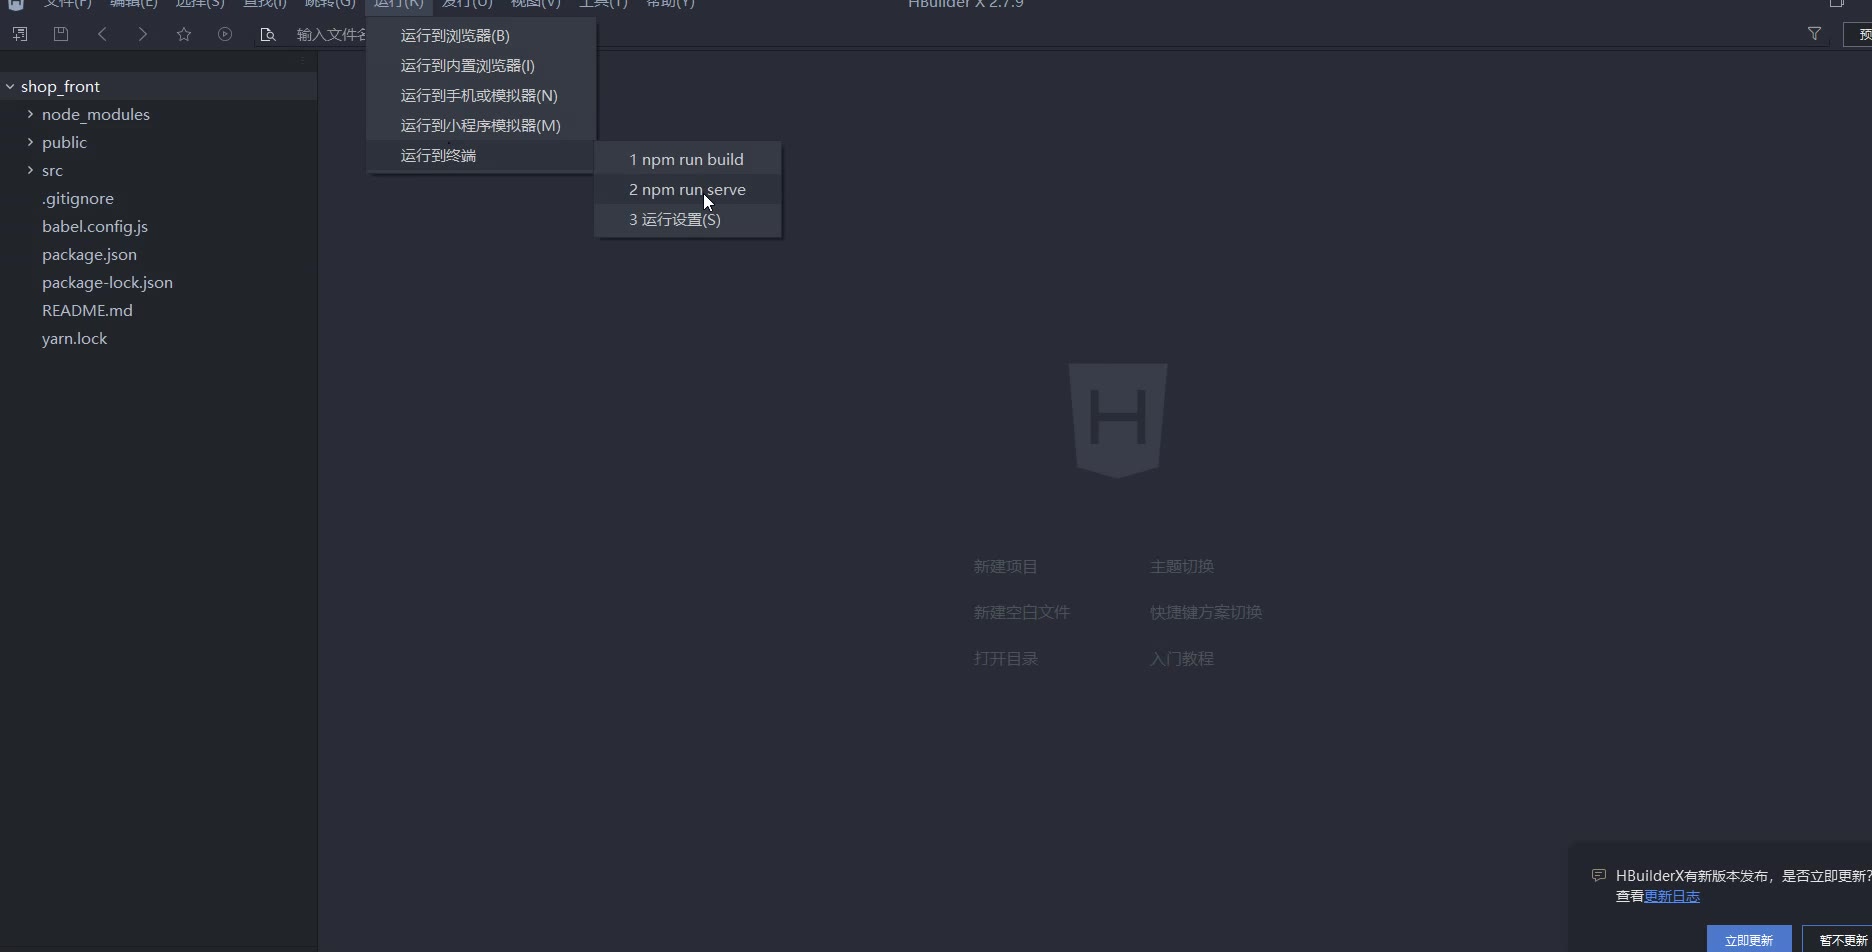The image size is (1872, 952).
Task: Click the file search magnifier icon
Action: [267, 34]
